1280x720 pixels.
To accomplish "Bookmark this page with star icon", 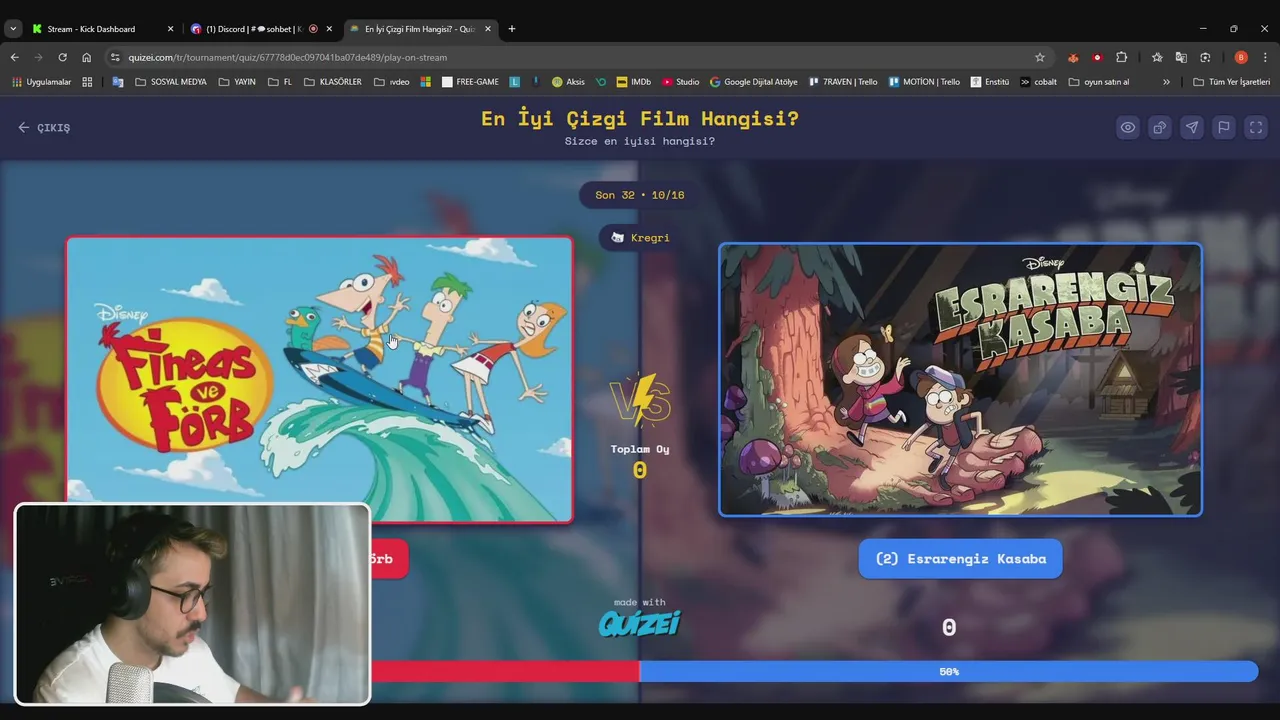I will (x=1039, y=57).
